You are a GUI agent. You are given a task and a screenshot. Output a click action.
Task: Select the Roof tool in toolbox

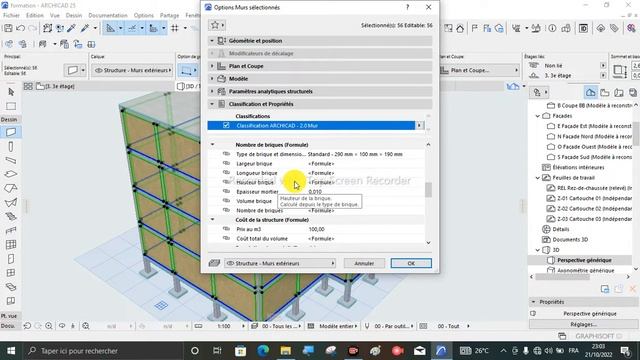[x=11, y=188]
